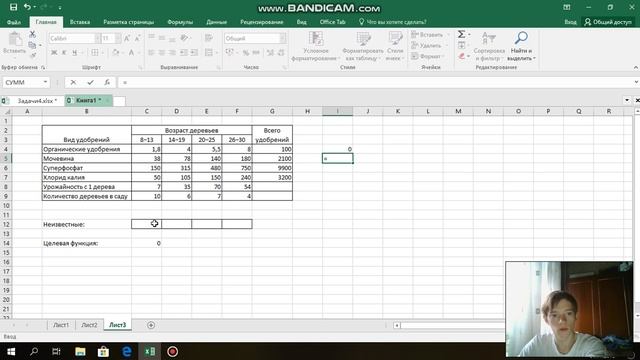Viewport: 640px width, 360px height.
Task: Open File Explorer from taskbar
Action: (x=80, y=351)
